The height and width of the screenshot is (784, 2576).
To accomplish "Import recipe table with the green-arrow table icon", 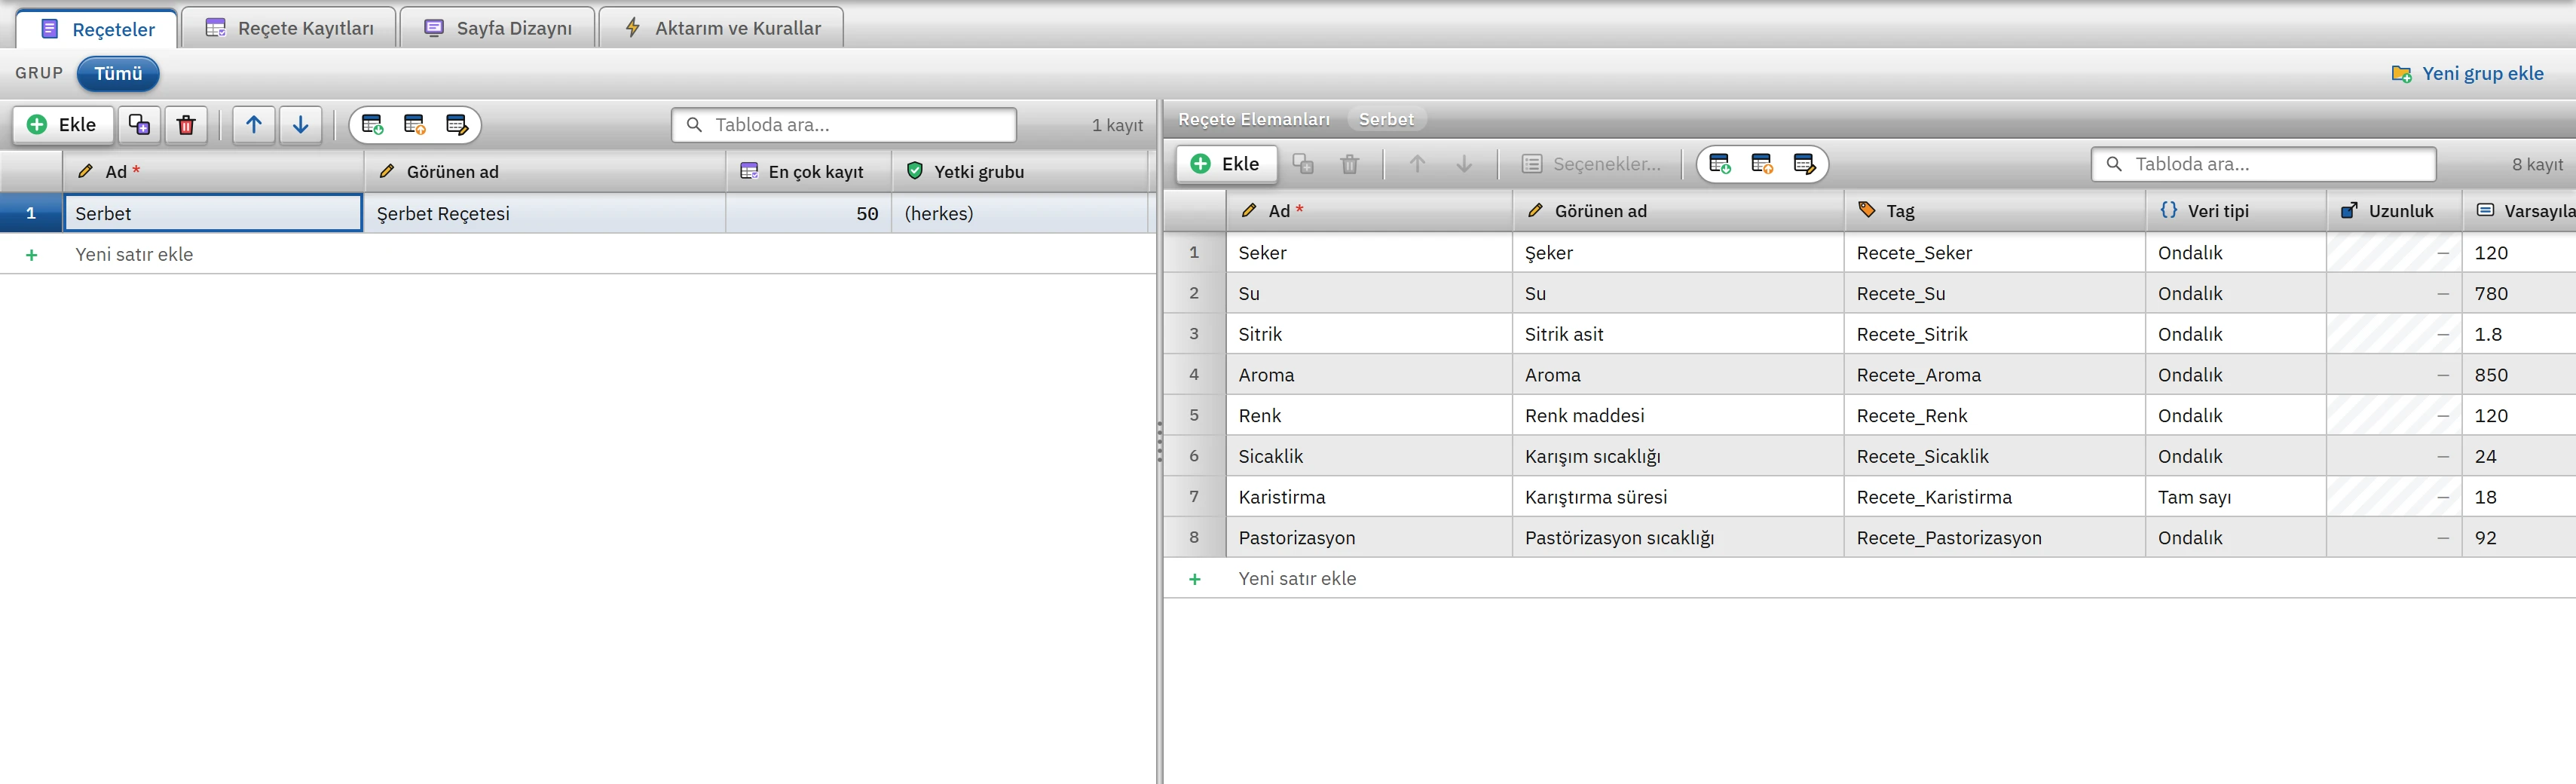I will 373,125.
